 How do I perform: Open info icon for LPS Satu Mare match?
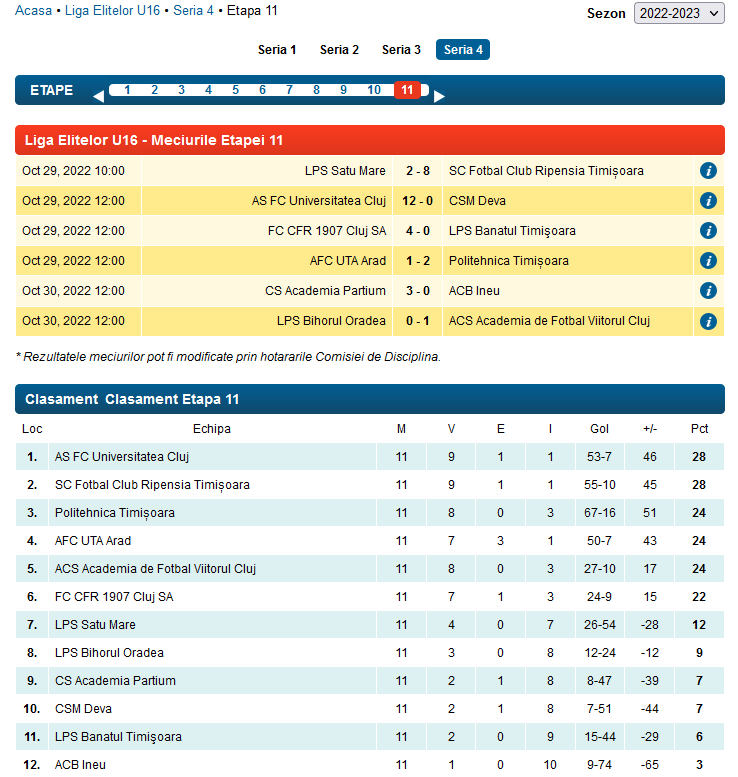click(708, 171)
